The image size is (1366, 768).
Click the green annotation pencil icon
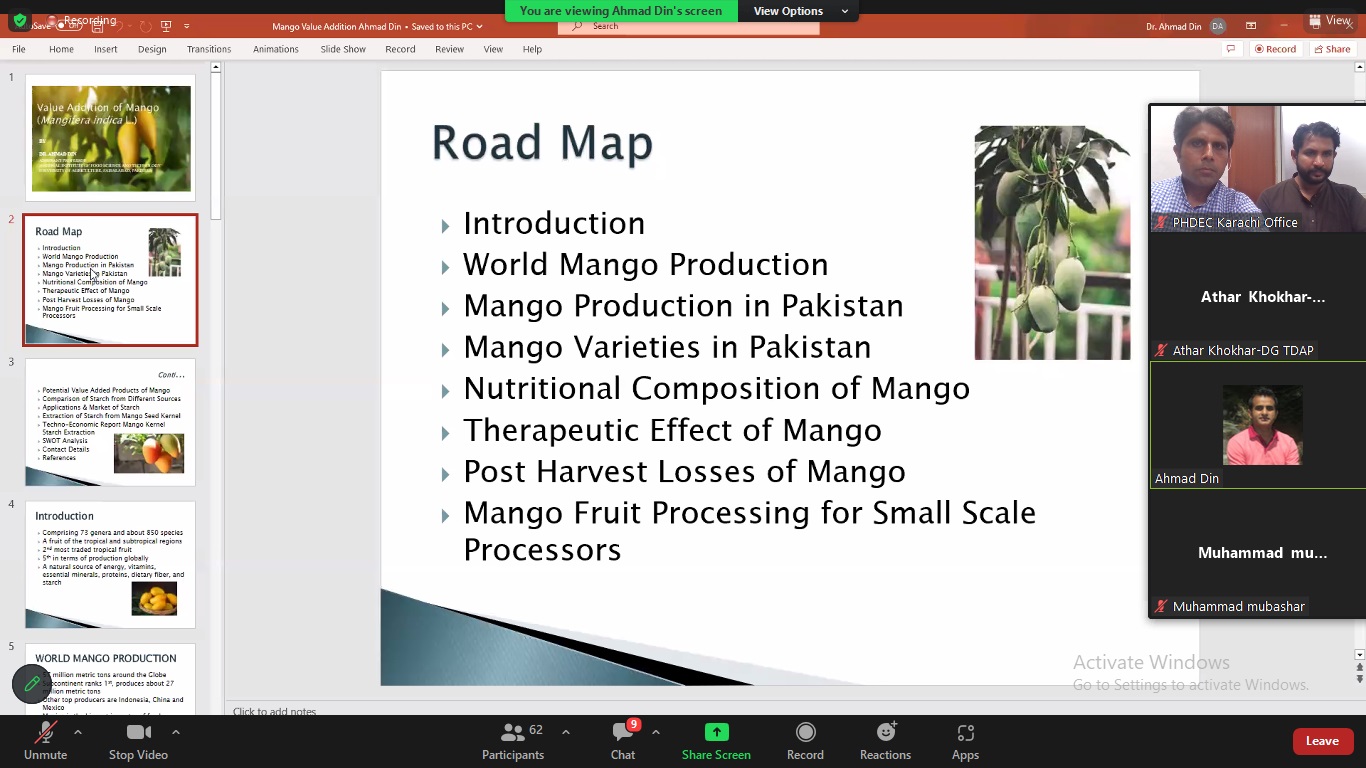[32, 684]
